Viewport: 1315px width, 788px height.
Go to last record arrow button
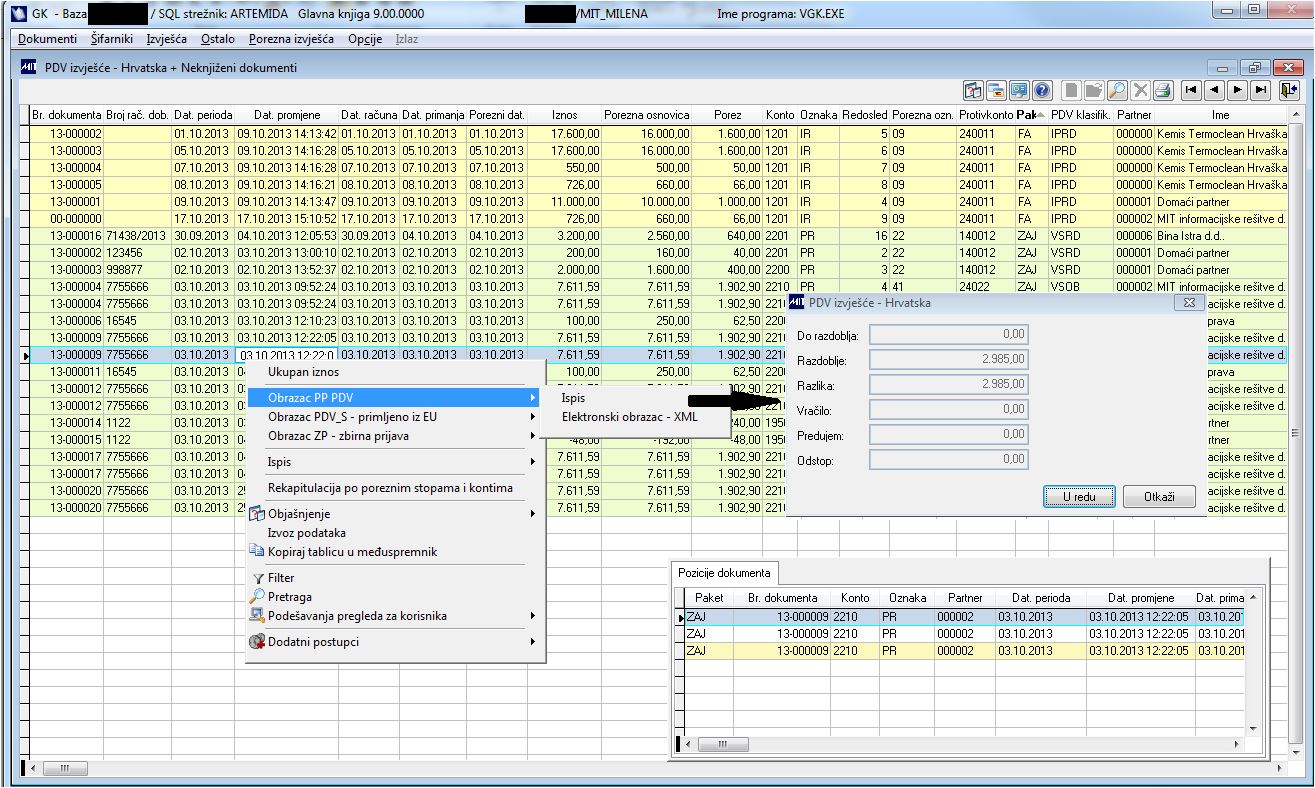point(1260,90)
